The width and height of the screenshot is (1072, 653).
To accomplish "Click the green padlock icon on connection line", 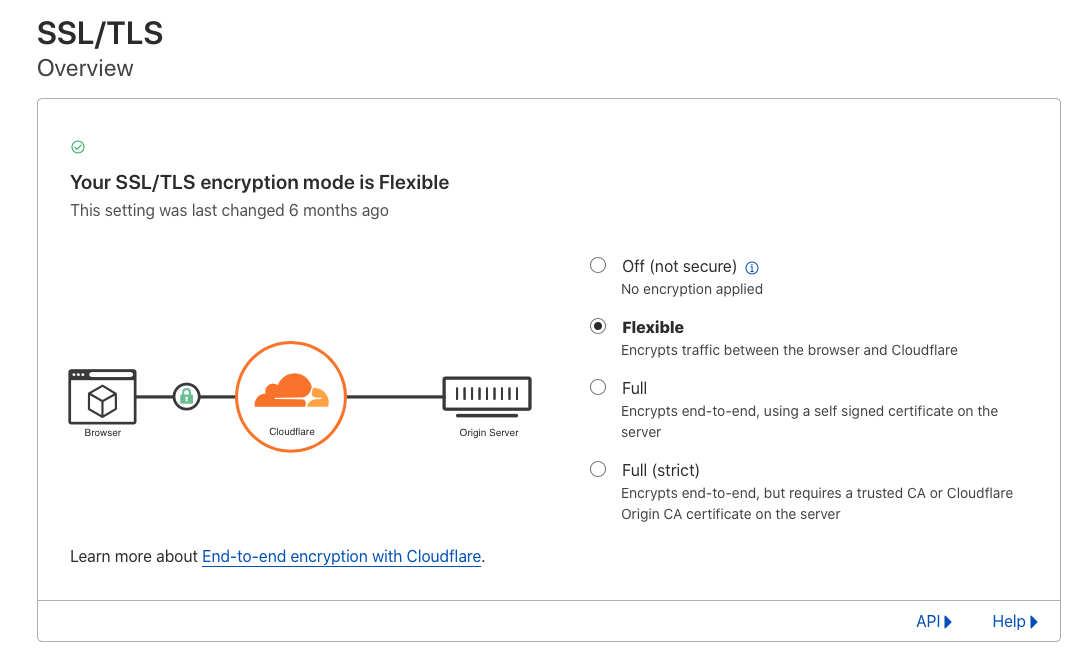I will [186, 396].
